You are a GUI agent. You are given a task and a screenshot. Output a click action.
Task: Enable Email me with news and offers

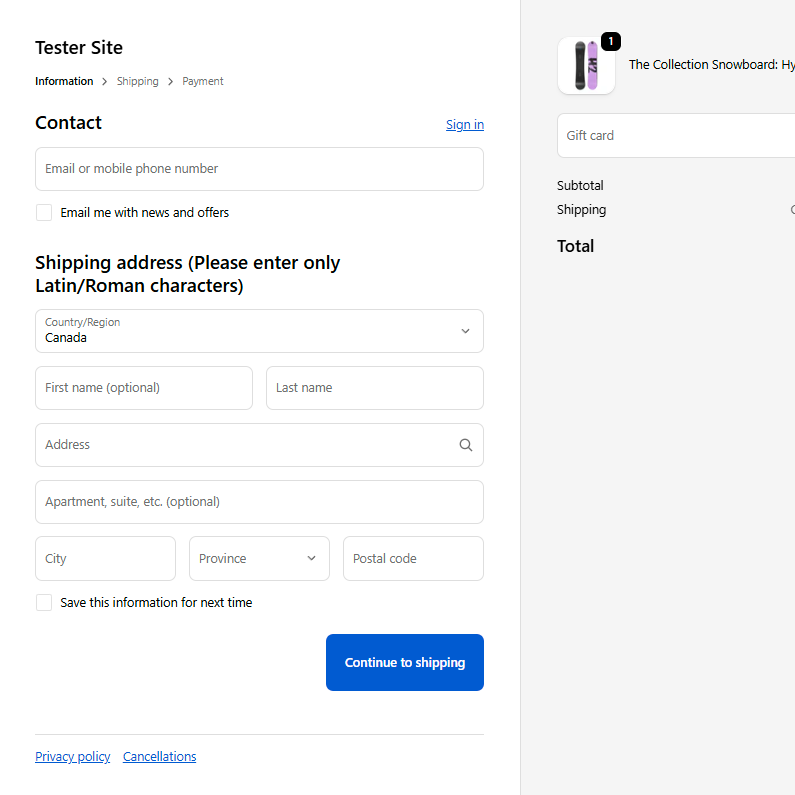[x=44, y=212]
